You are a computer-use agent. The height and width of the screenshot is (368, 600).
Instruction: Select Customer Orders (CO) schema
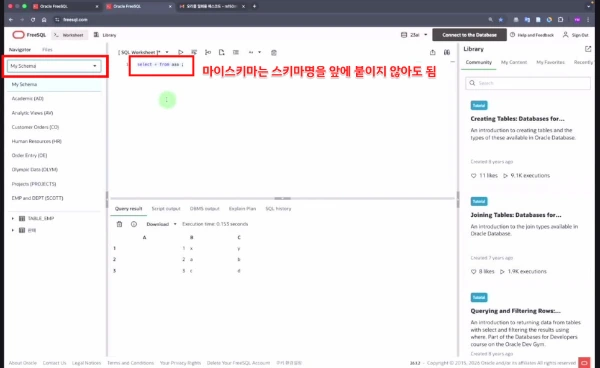point(54,127)
